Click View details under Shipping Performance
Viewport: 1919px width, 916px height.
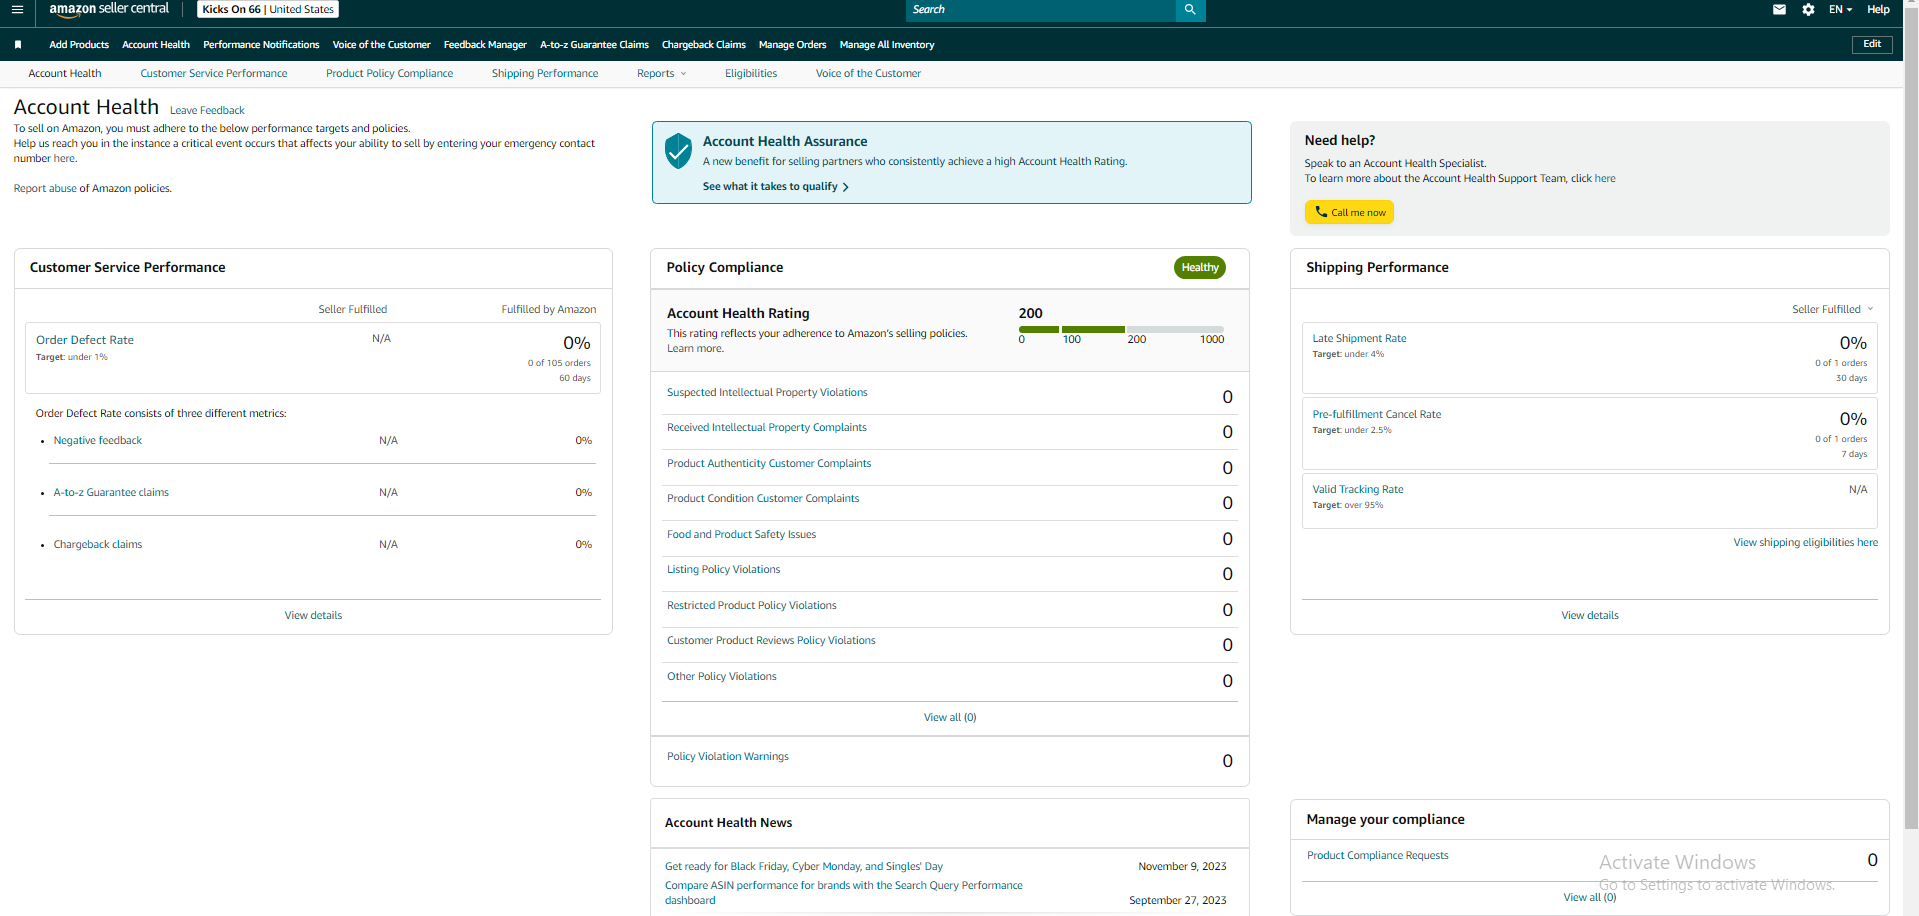point(1590,616)
